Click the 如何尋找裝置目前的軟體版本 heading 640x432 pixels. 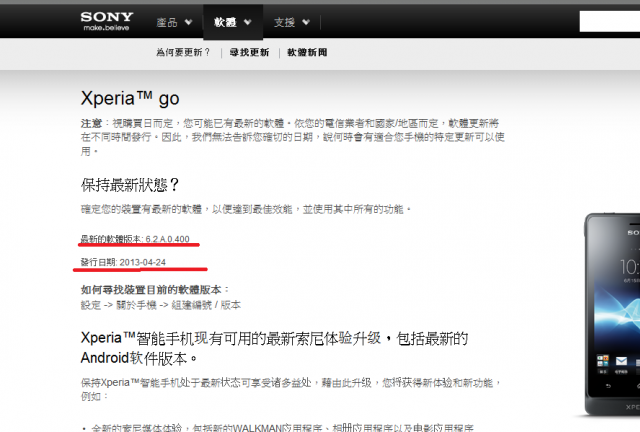155,290
